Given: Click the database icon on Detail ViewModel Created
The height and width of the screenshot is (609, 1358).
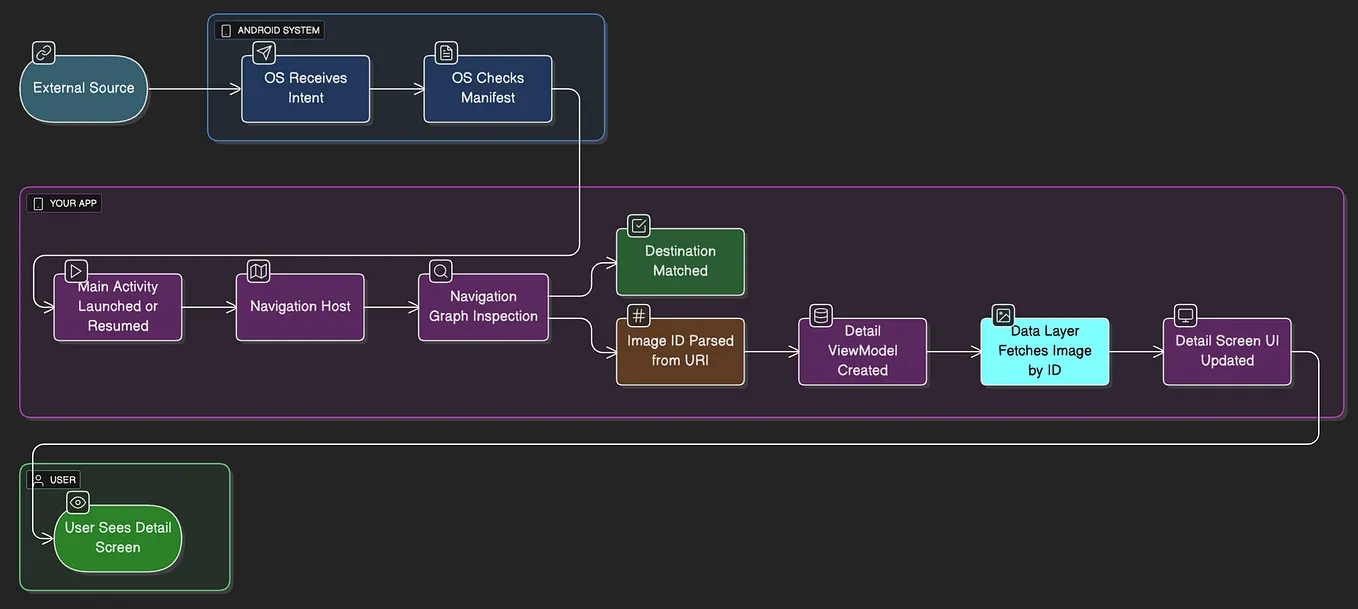Looking at the screenshot, I should pos(820,314).
